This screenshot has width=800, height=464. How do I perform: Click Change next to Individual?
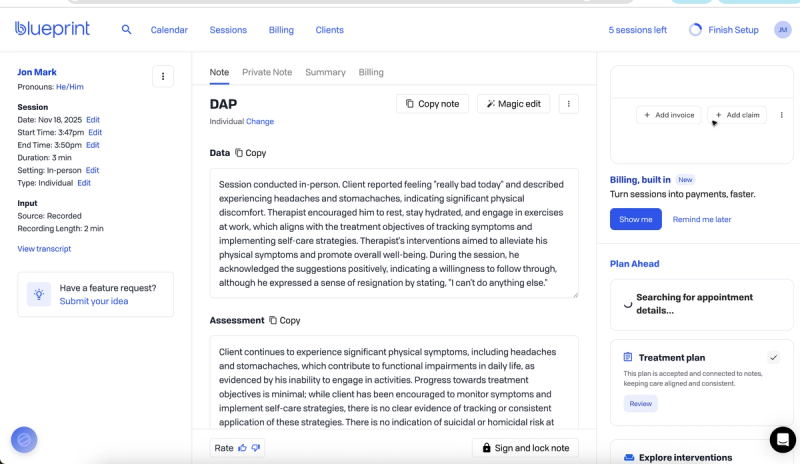(260, 121)
